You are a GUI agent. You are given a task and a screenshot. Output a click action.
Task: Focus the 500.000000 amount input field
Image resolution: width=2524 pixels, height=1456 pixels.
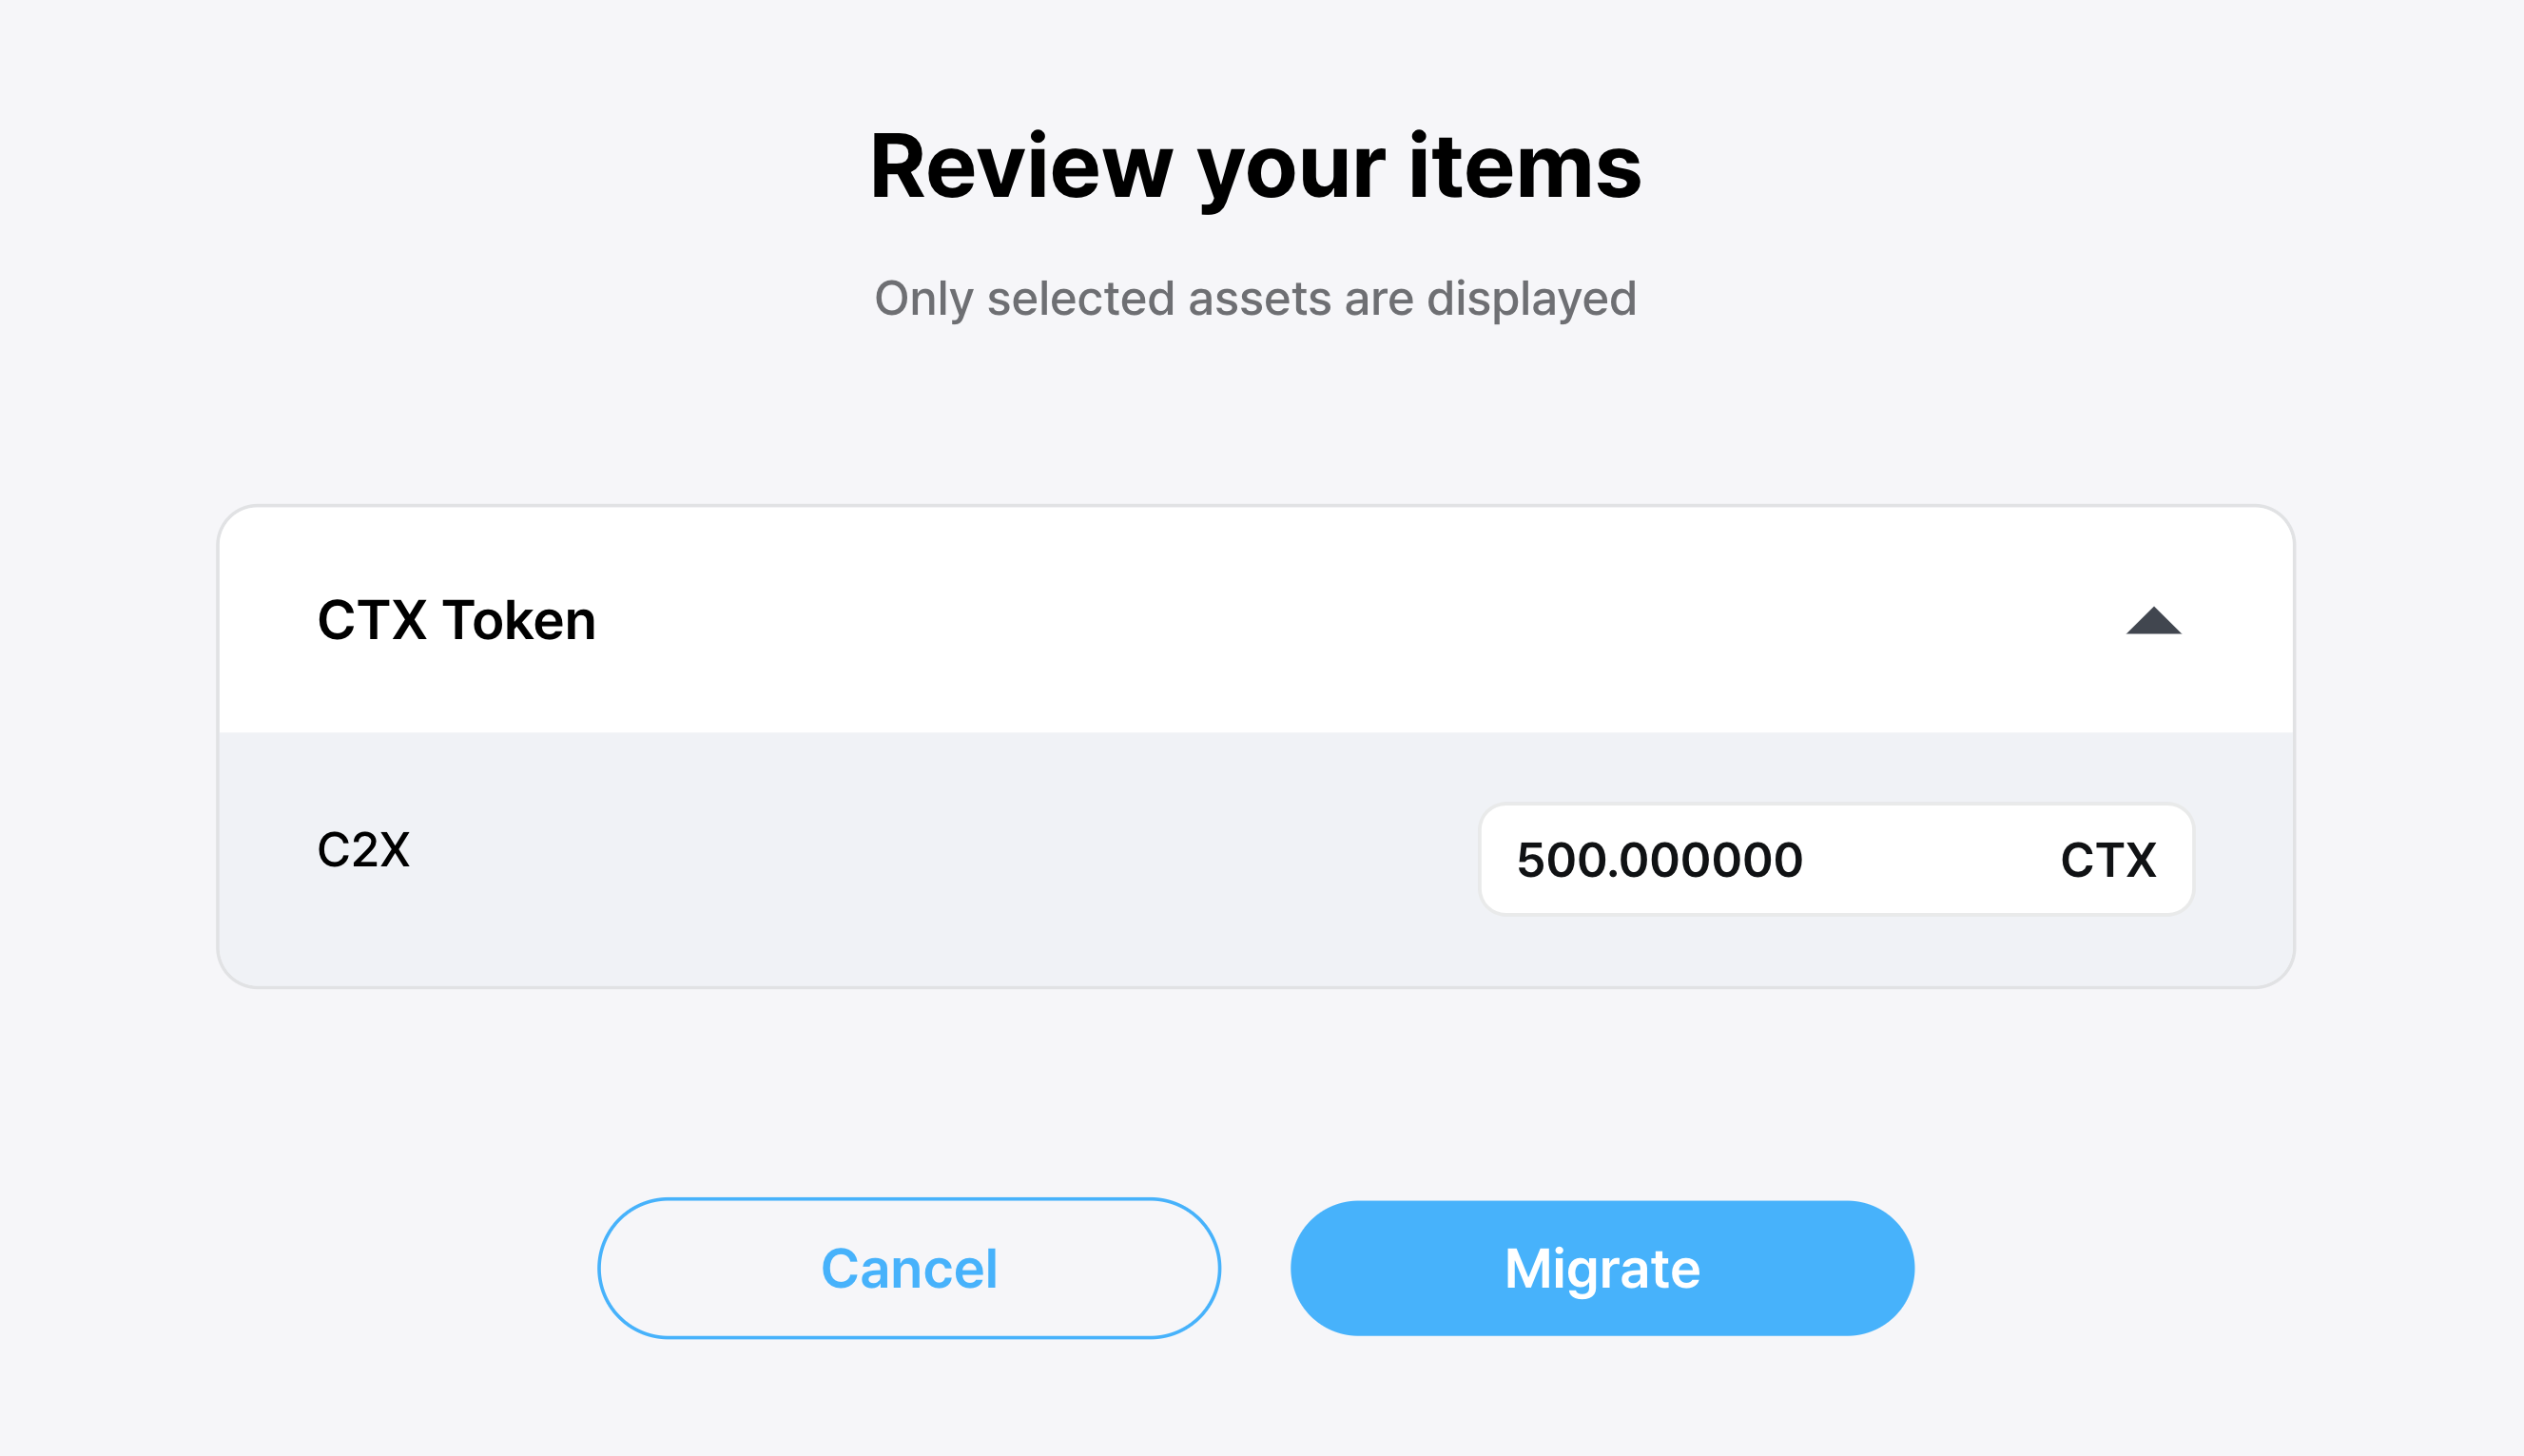coord(1660,860)
